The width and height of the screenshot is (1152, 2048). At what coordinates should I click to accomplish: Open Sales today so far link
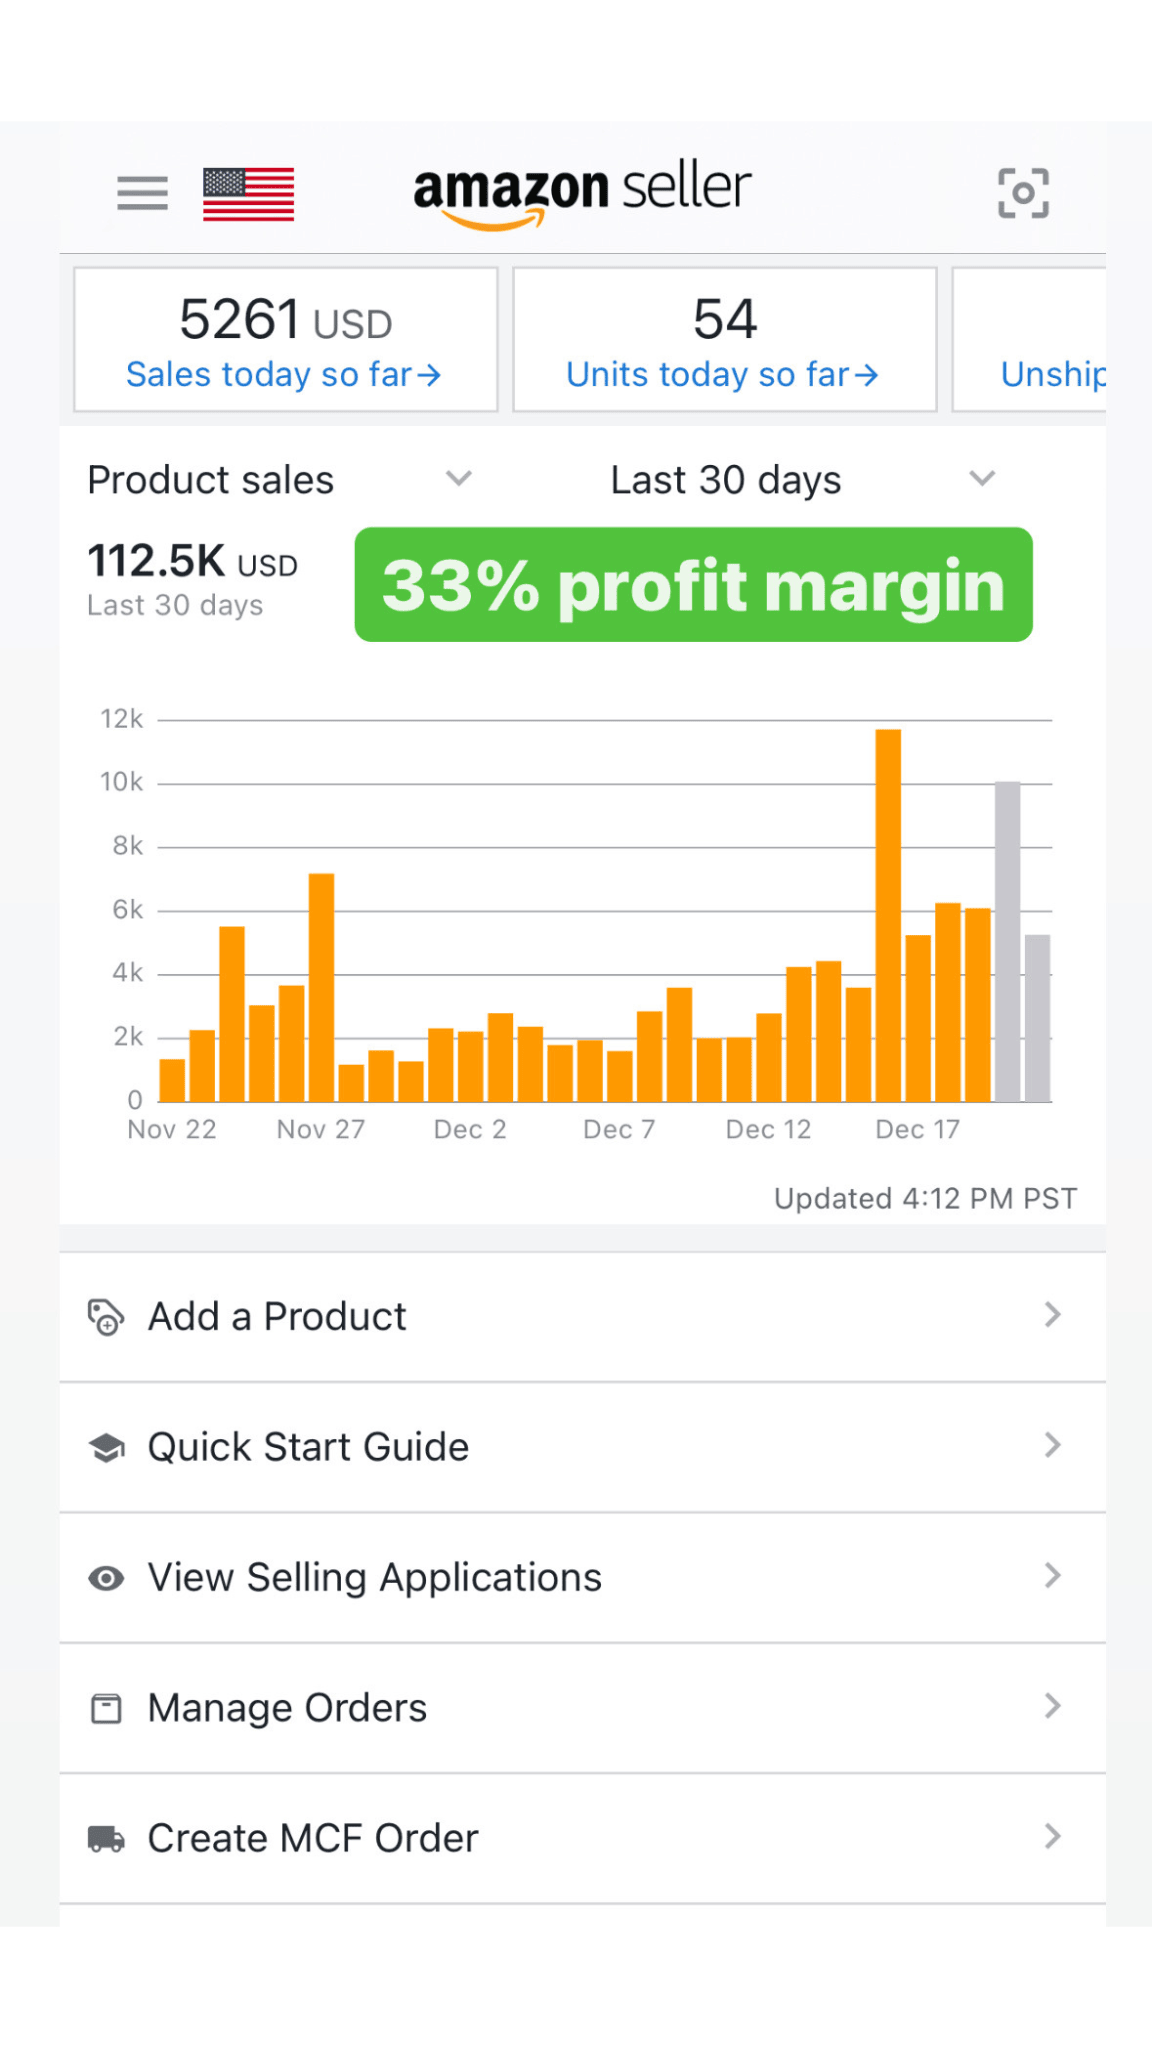click(284, 375)
